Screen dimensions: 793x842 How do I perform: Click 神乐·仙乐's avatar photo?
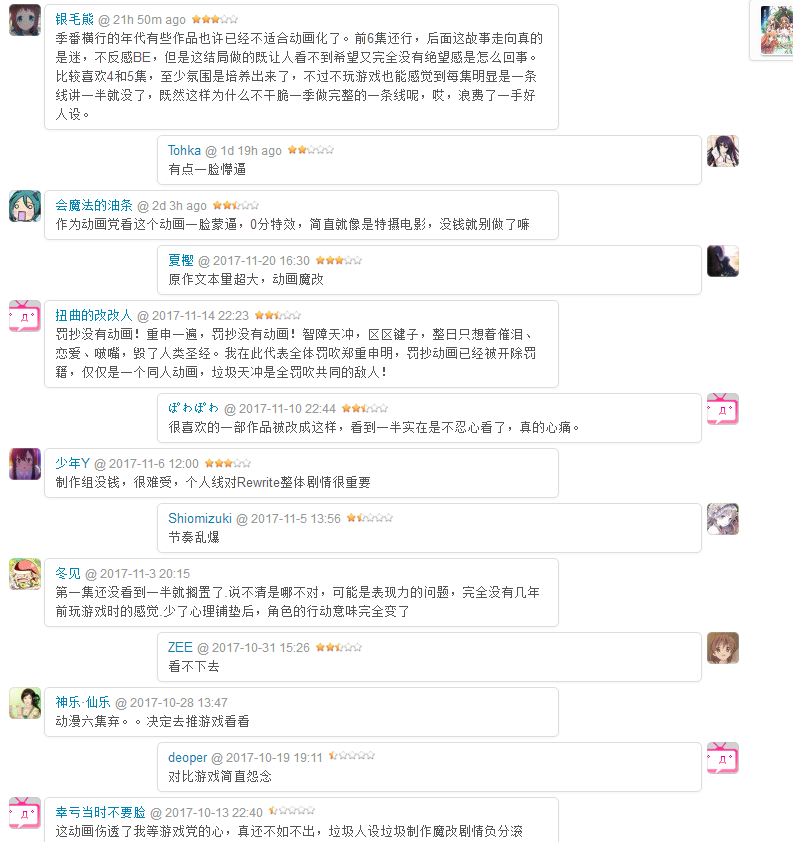click(x=25, y=703)
